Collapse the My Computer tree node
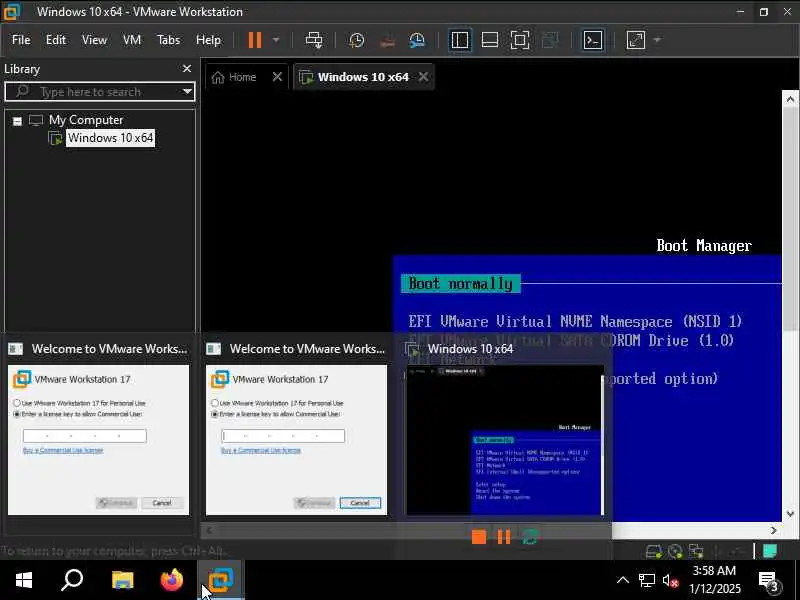Viewport: 800px width, 600px height. (17, 121)
